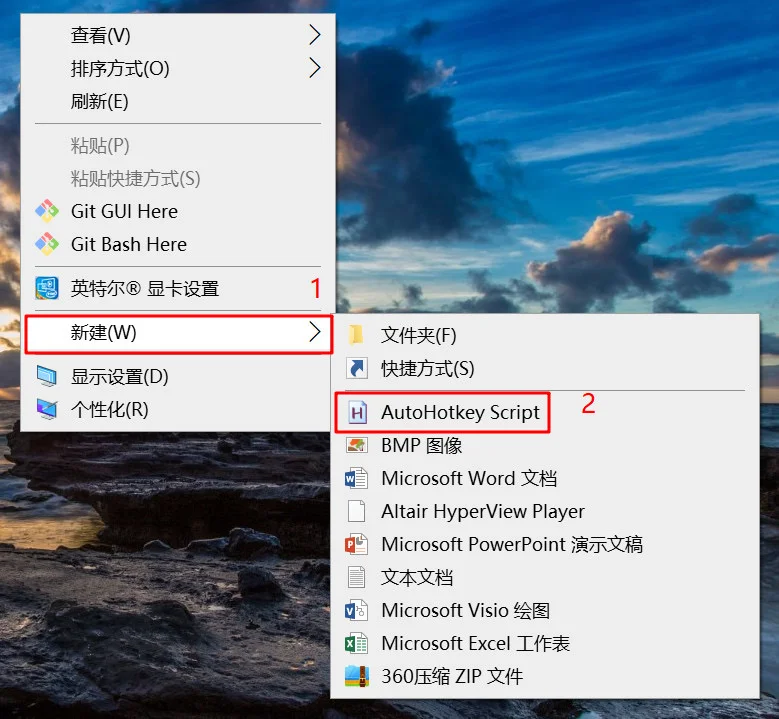Create new 360压缩 ZIP 文件

[x=545, y=676]
